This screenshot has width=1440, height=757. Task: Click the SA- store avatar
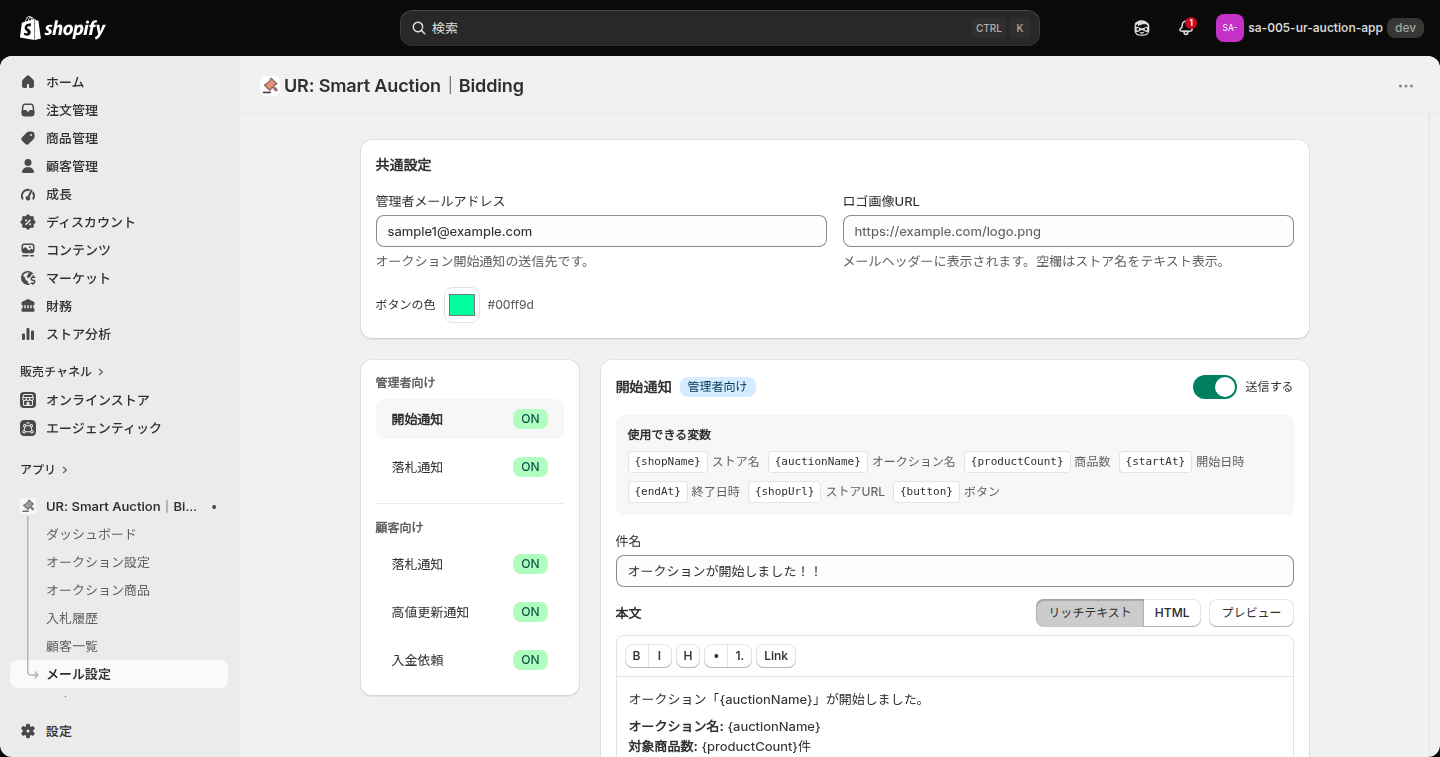(x=1229, y=28)
